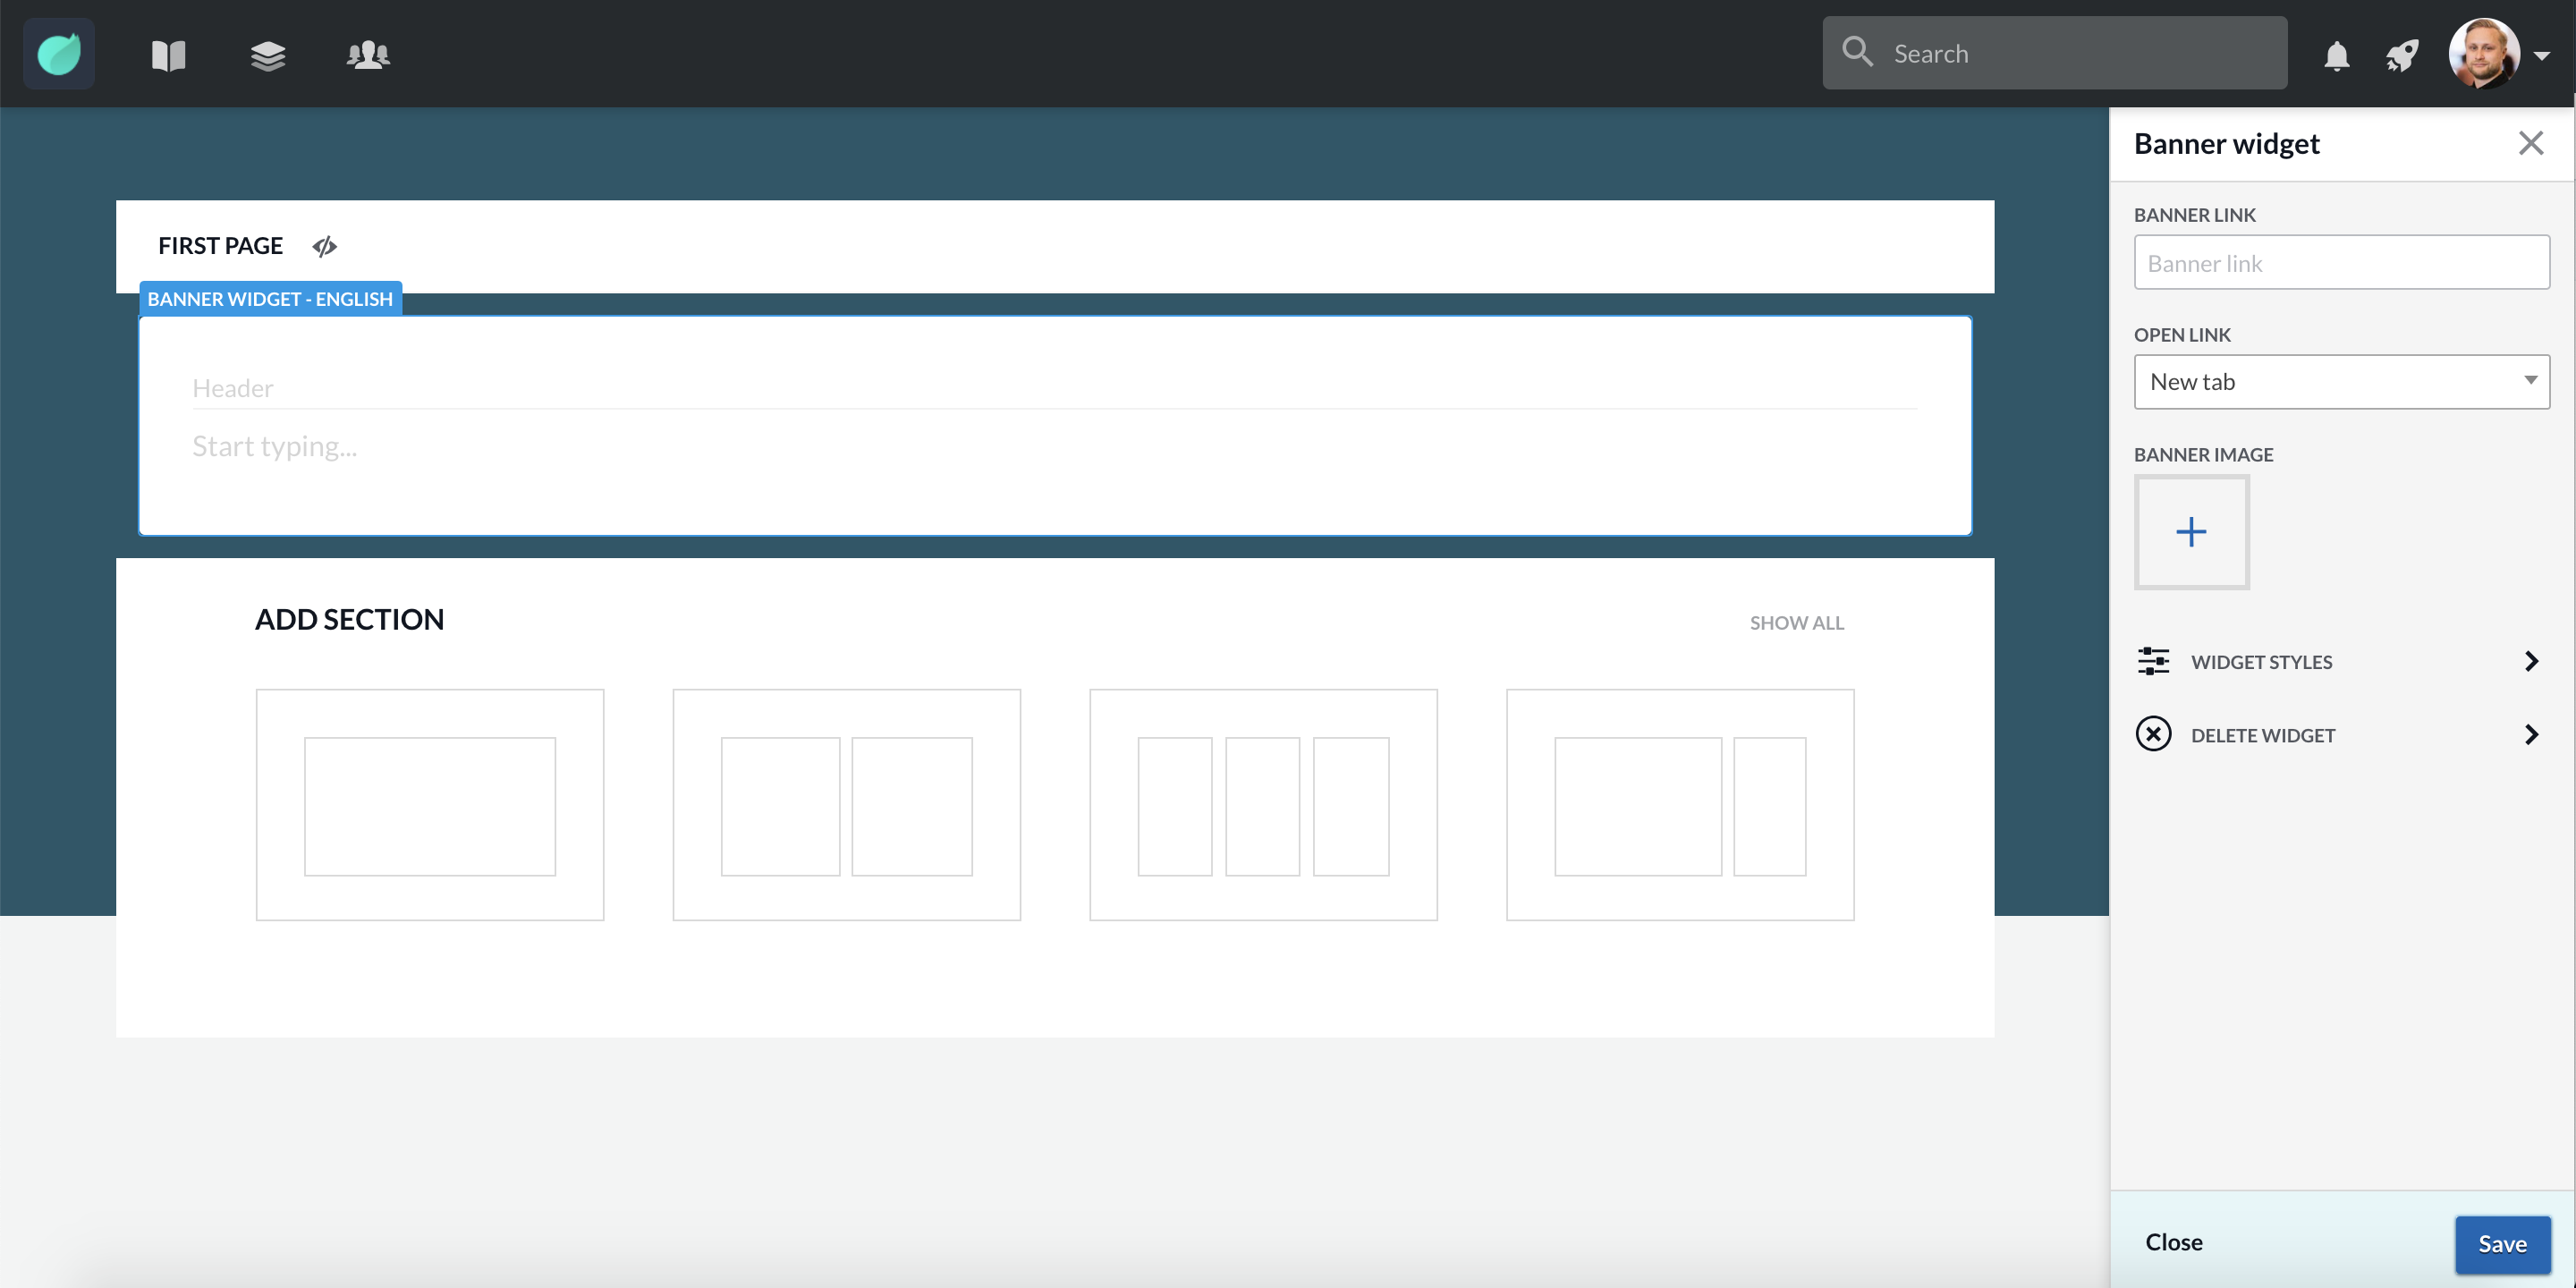The width and height of the screenshot is (2576, 1288).
Task: Click into the Banner link input field
Action: 2341,263
